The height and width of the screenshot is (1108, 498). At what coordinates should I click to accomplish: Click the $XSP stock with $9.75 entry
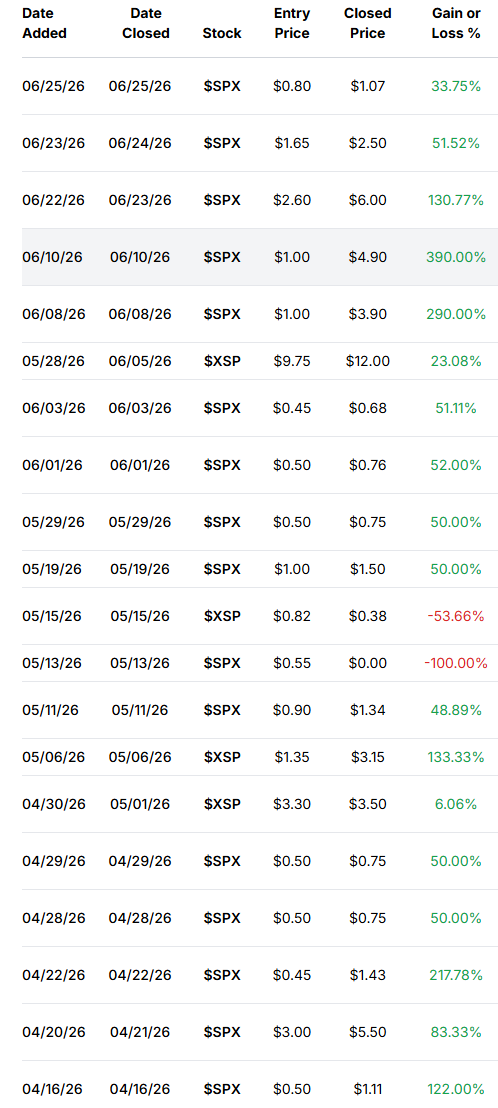222,361
